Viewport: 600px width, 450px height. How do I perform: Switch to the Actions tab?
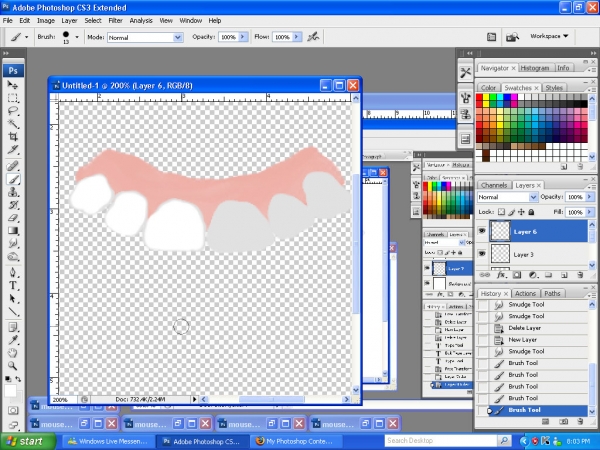(x=525, y=293)
